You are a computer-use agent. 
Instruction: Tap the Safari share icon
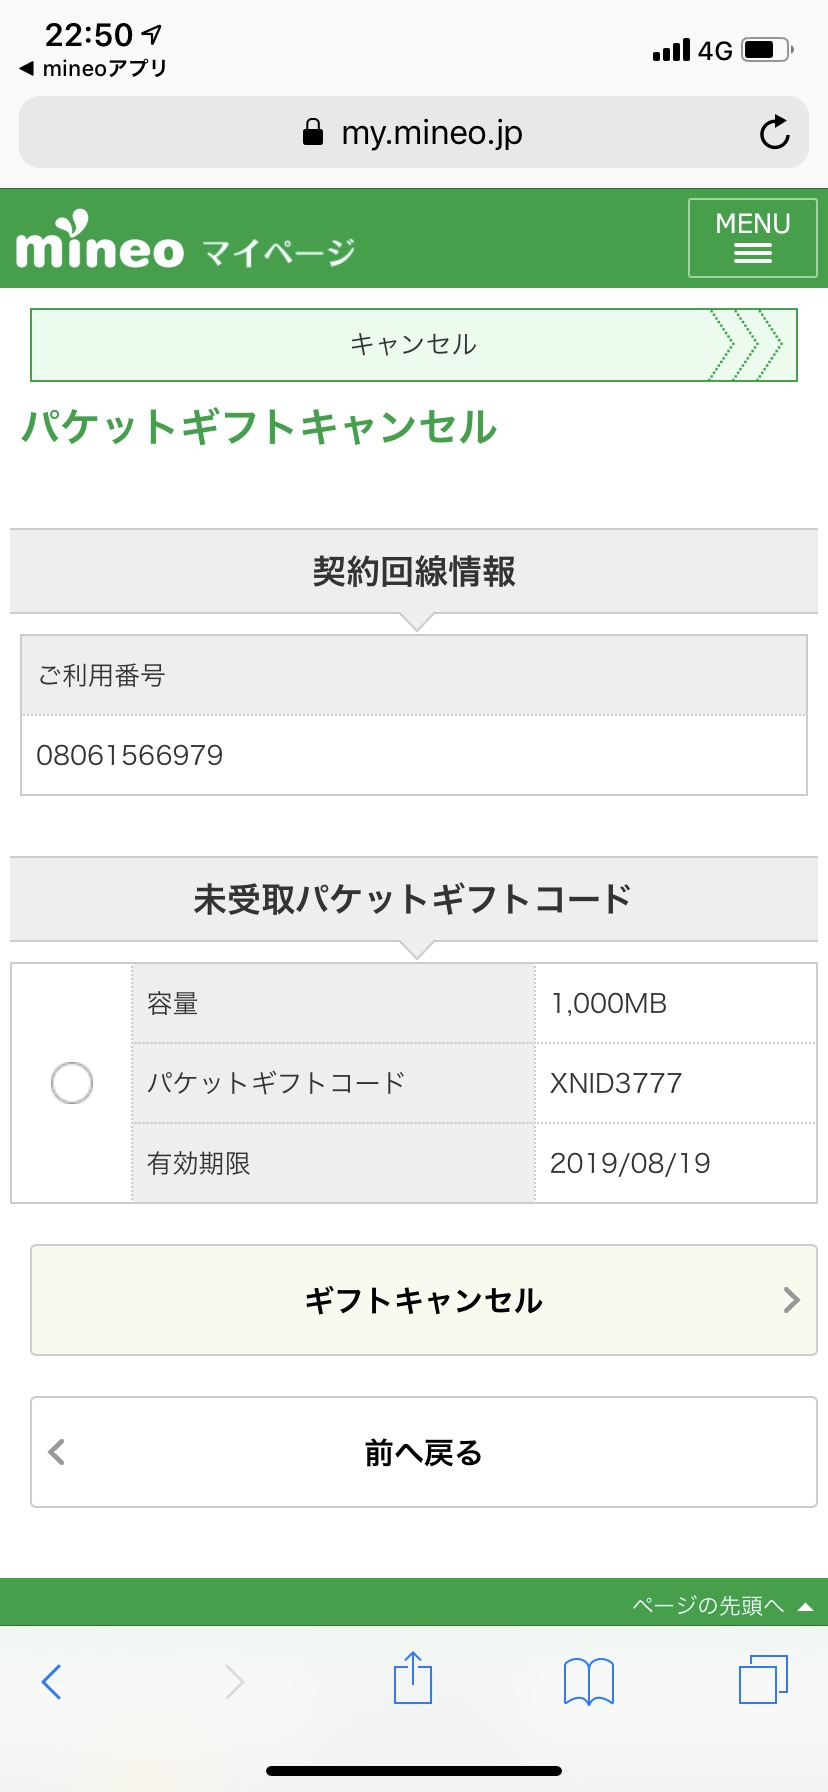click(413, 1678)
